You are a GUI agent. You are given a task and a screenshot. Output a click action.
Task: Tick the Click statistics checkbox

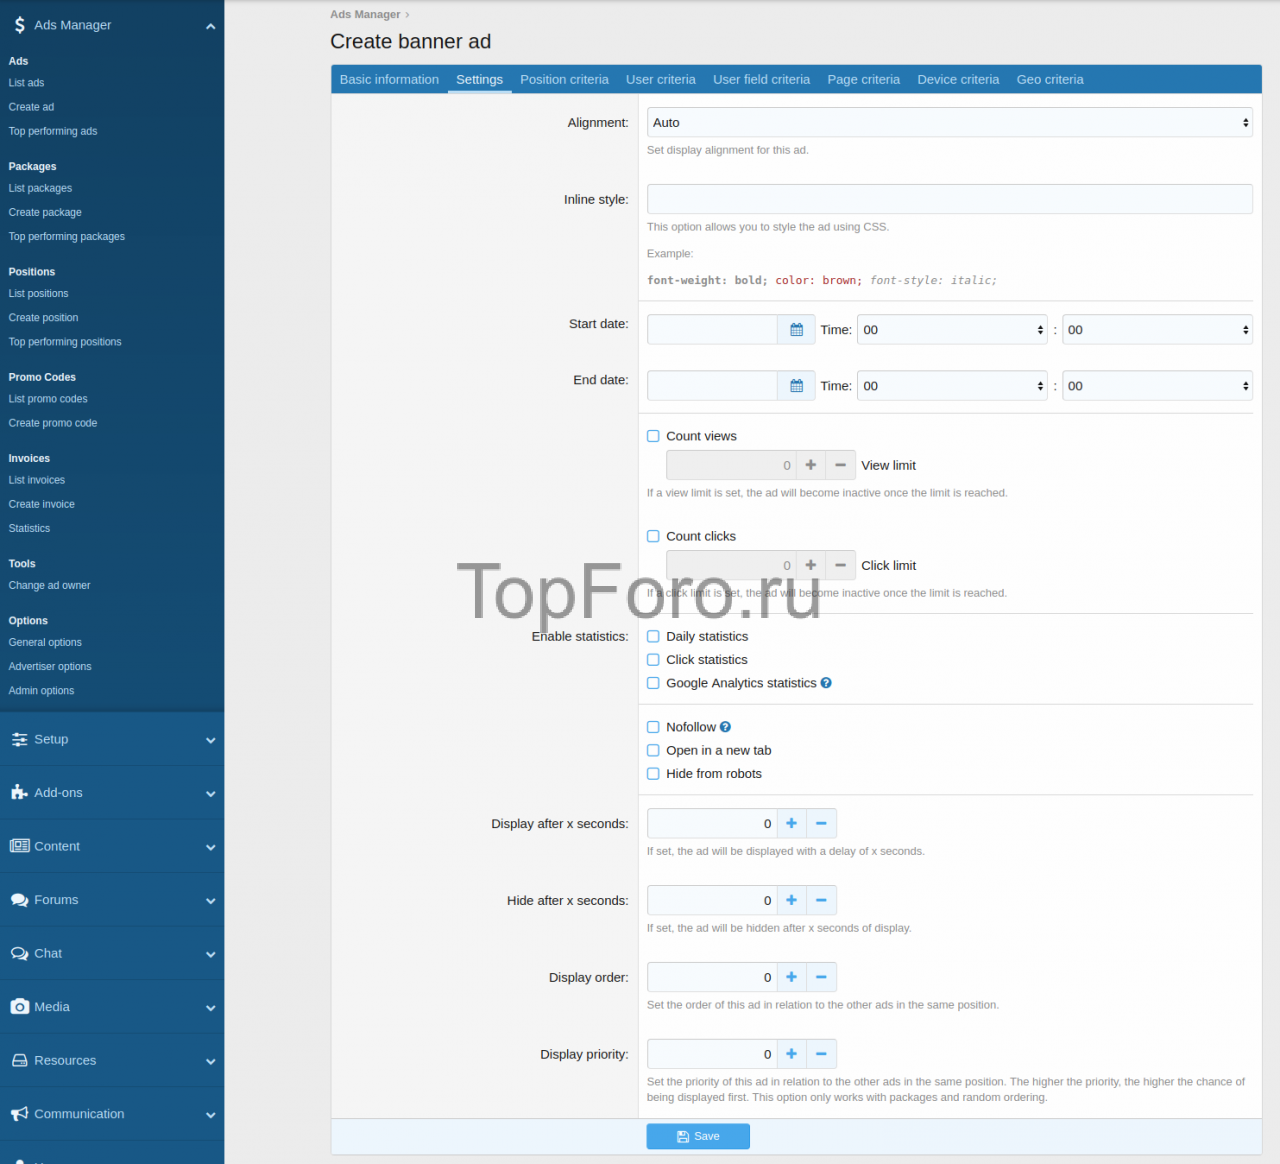click(x=653, y=660)
